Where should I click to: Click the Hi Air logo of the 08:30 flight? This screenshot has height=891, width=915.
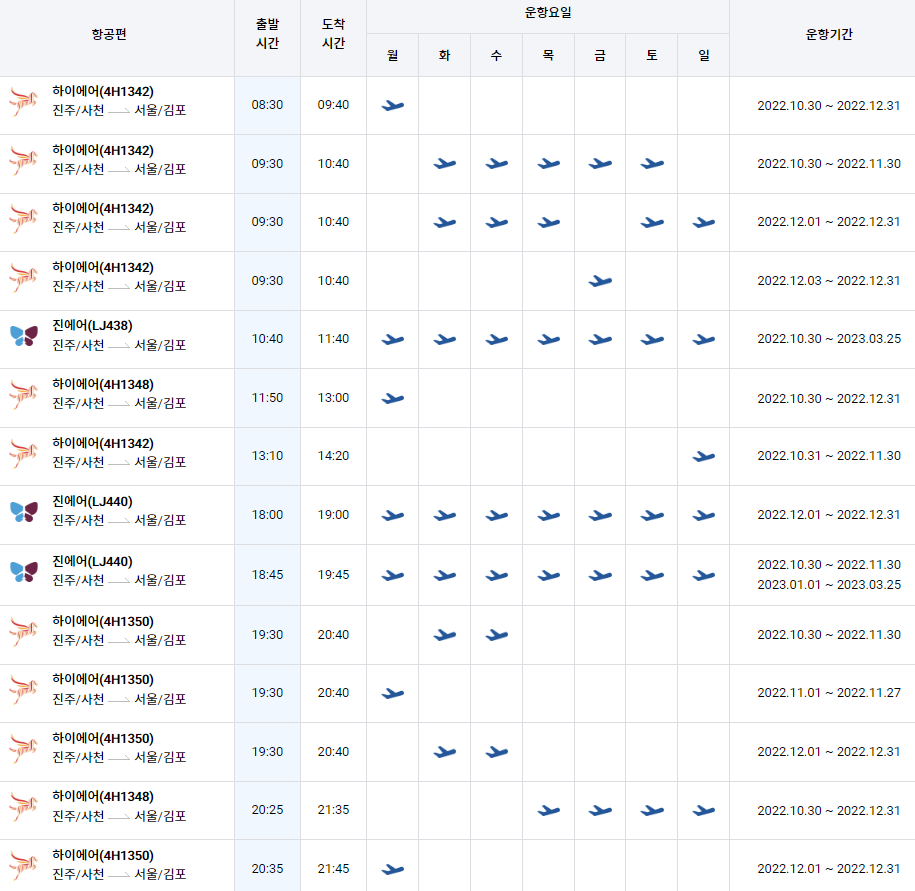(23, 102)
